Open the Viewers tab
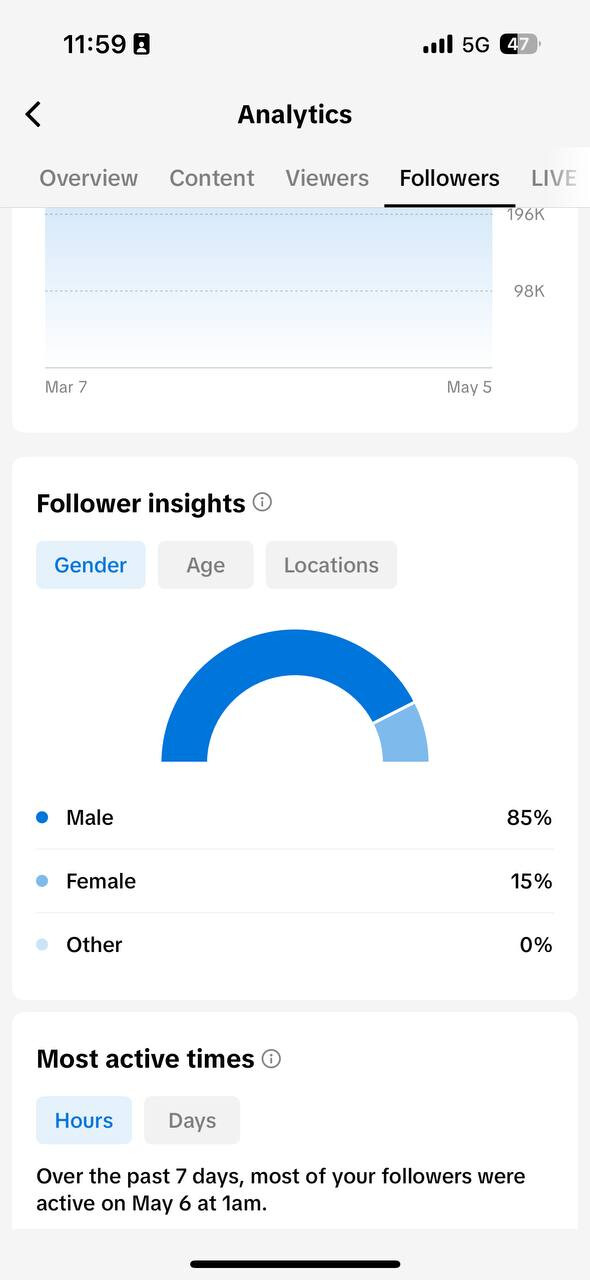 click(x=327, y=178)
